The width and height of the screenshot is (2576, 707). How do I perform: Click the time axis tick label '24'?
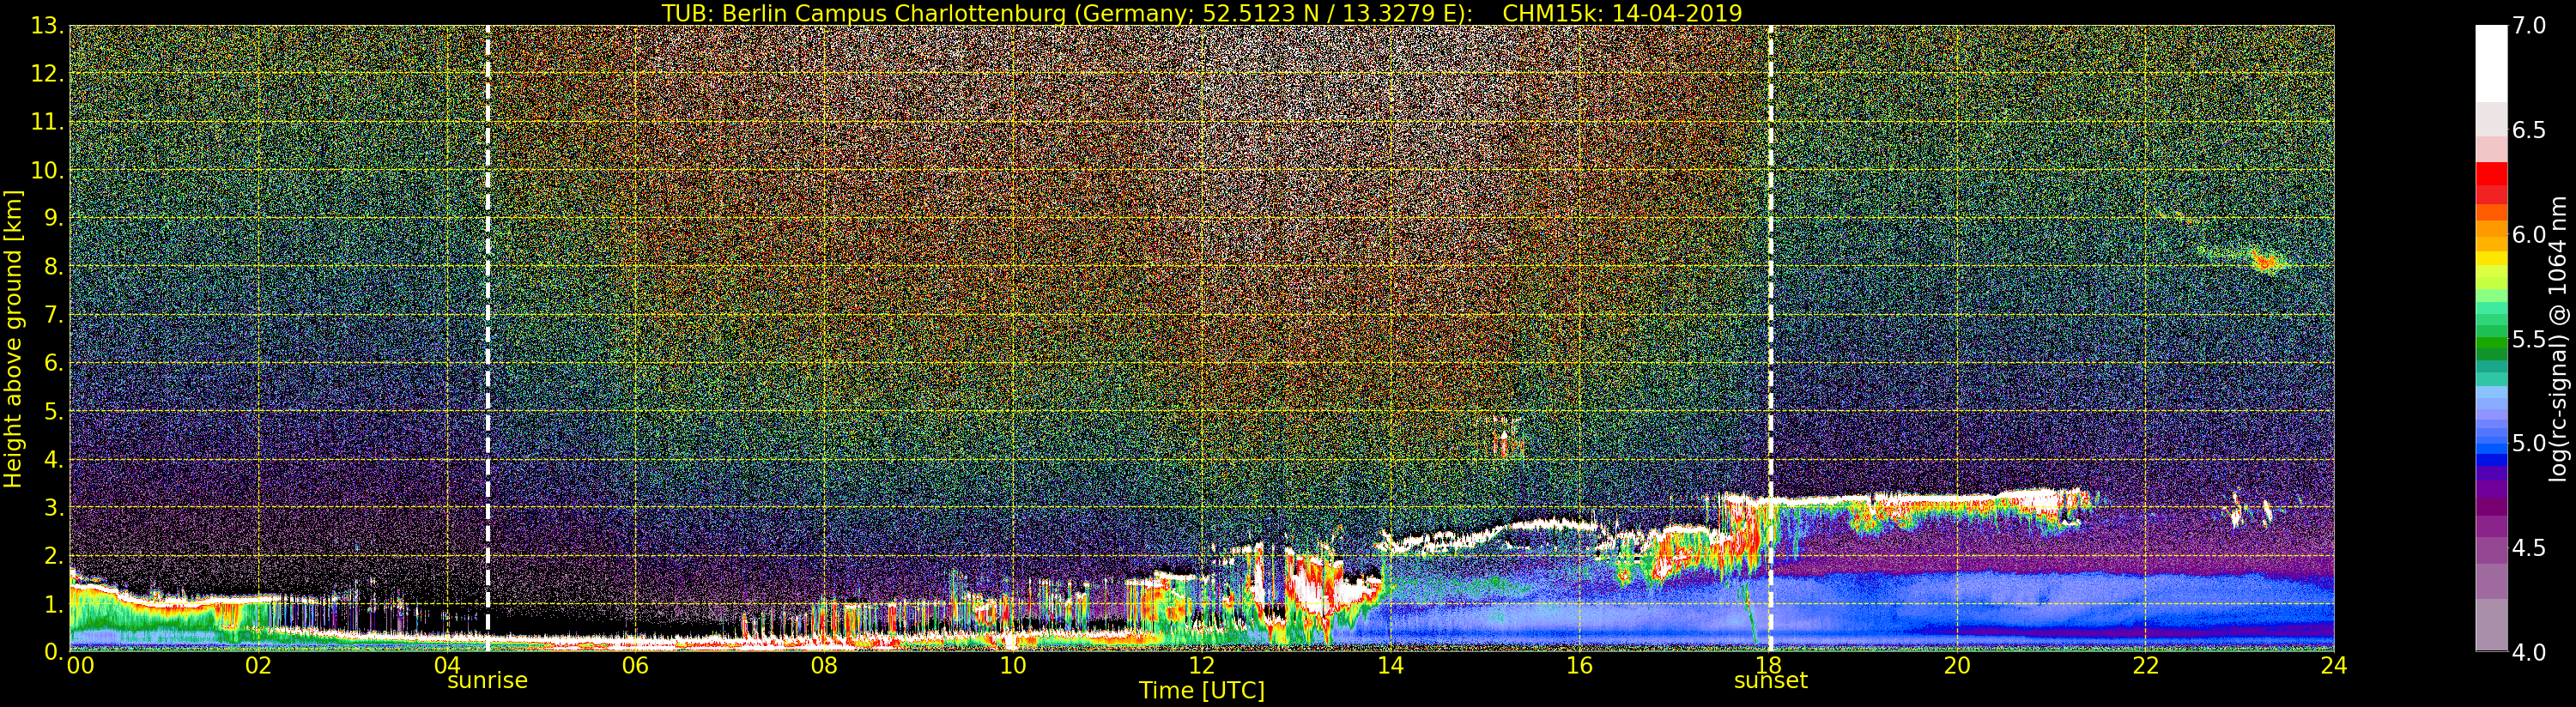(2334, 666)
